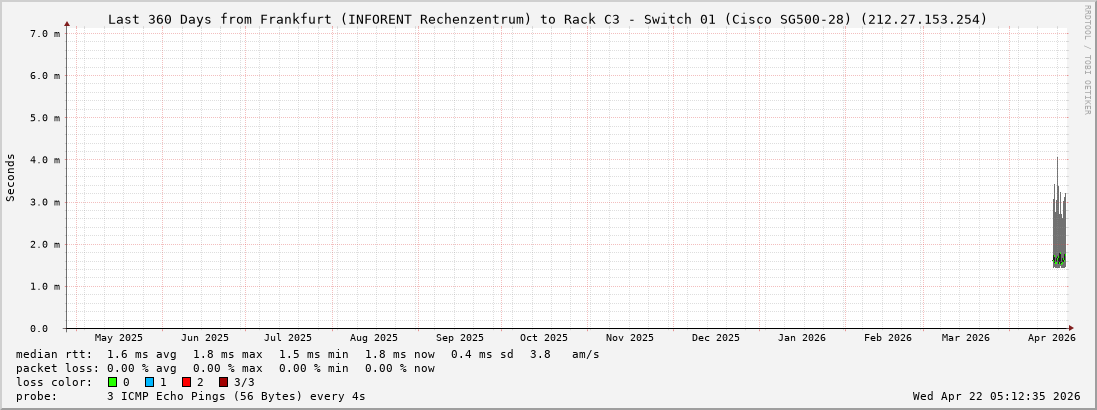The width and height of the screenshot is (1097, 410).
Task: Click the dark red 3/3 loss swatch
Action: pos(223,382)
